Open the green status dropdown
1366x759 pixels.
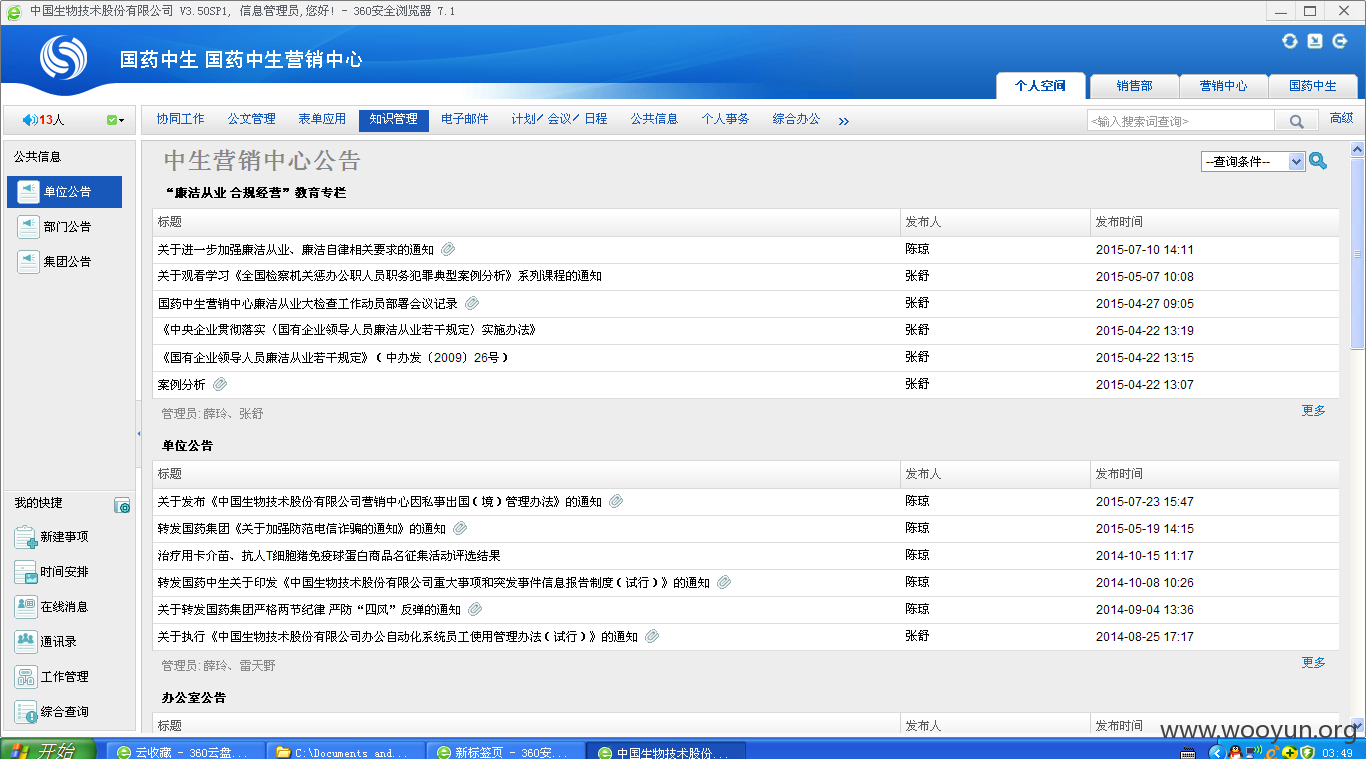[115, 120]
